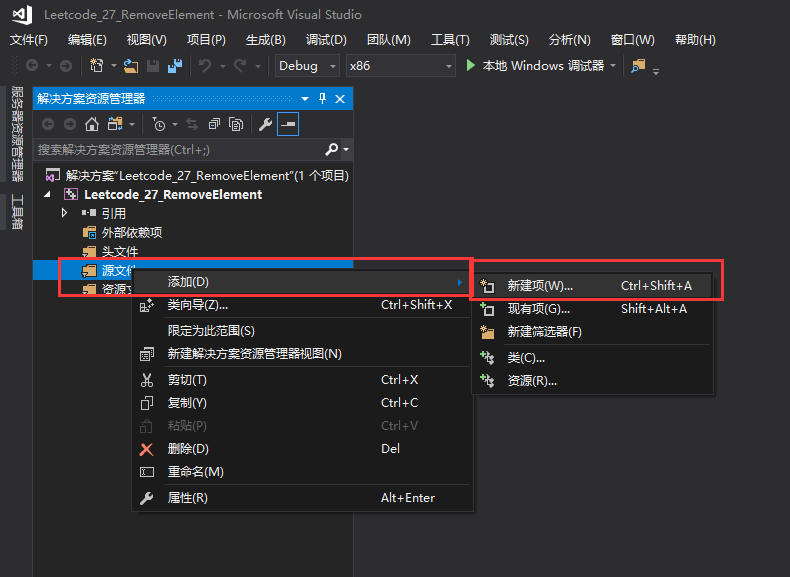This screenshot has width=790, height=577.
Task: Choose 类向导(Z)... in context menu
Action: (302, 305)
